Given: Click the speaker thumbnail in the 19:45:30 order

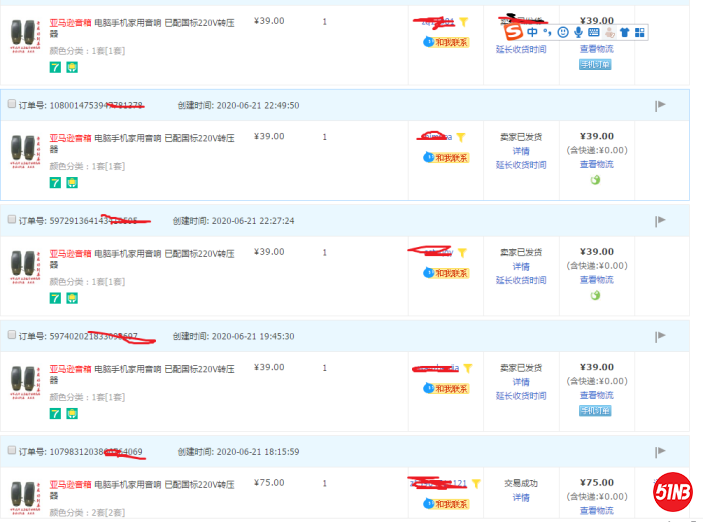Looking at the screenshot, I should coord(25,382).
